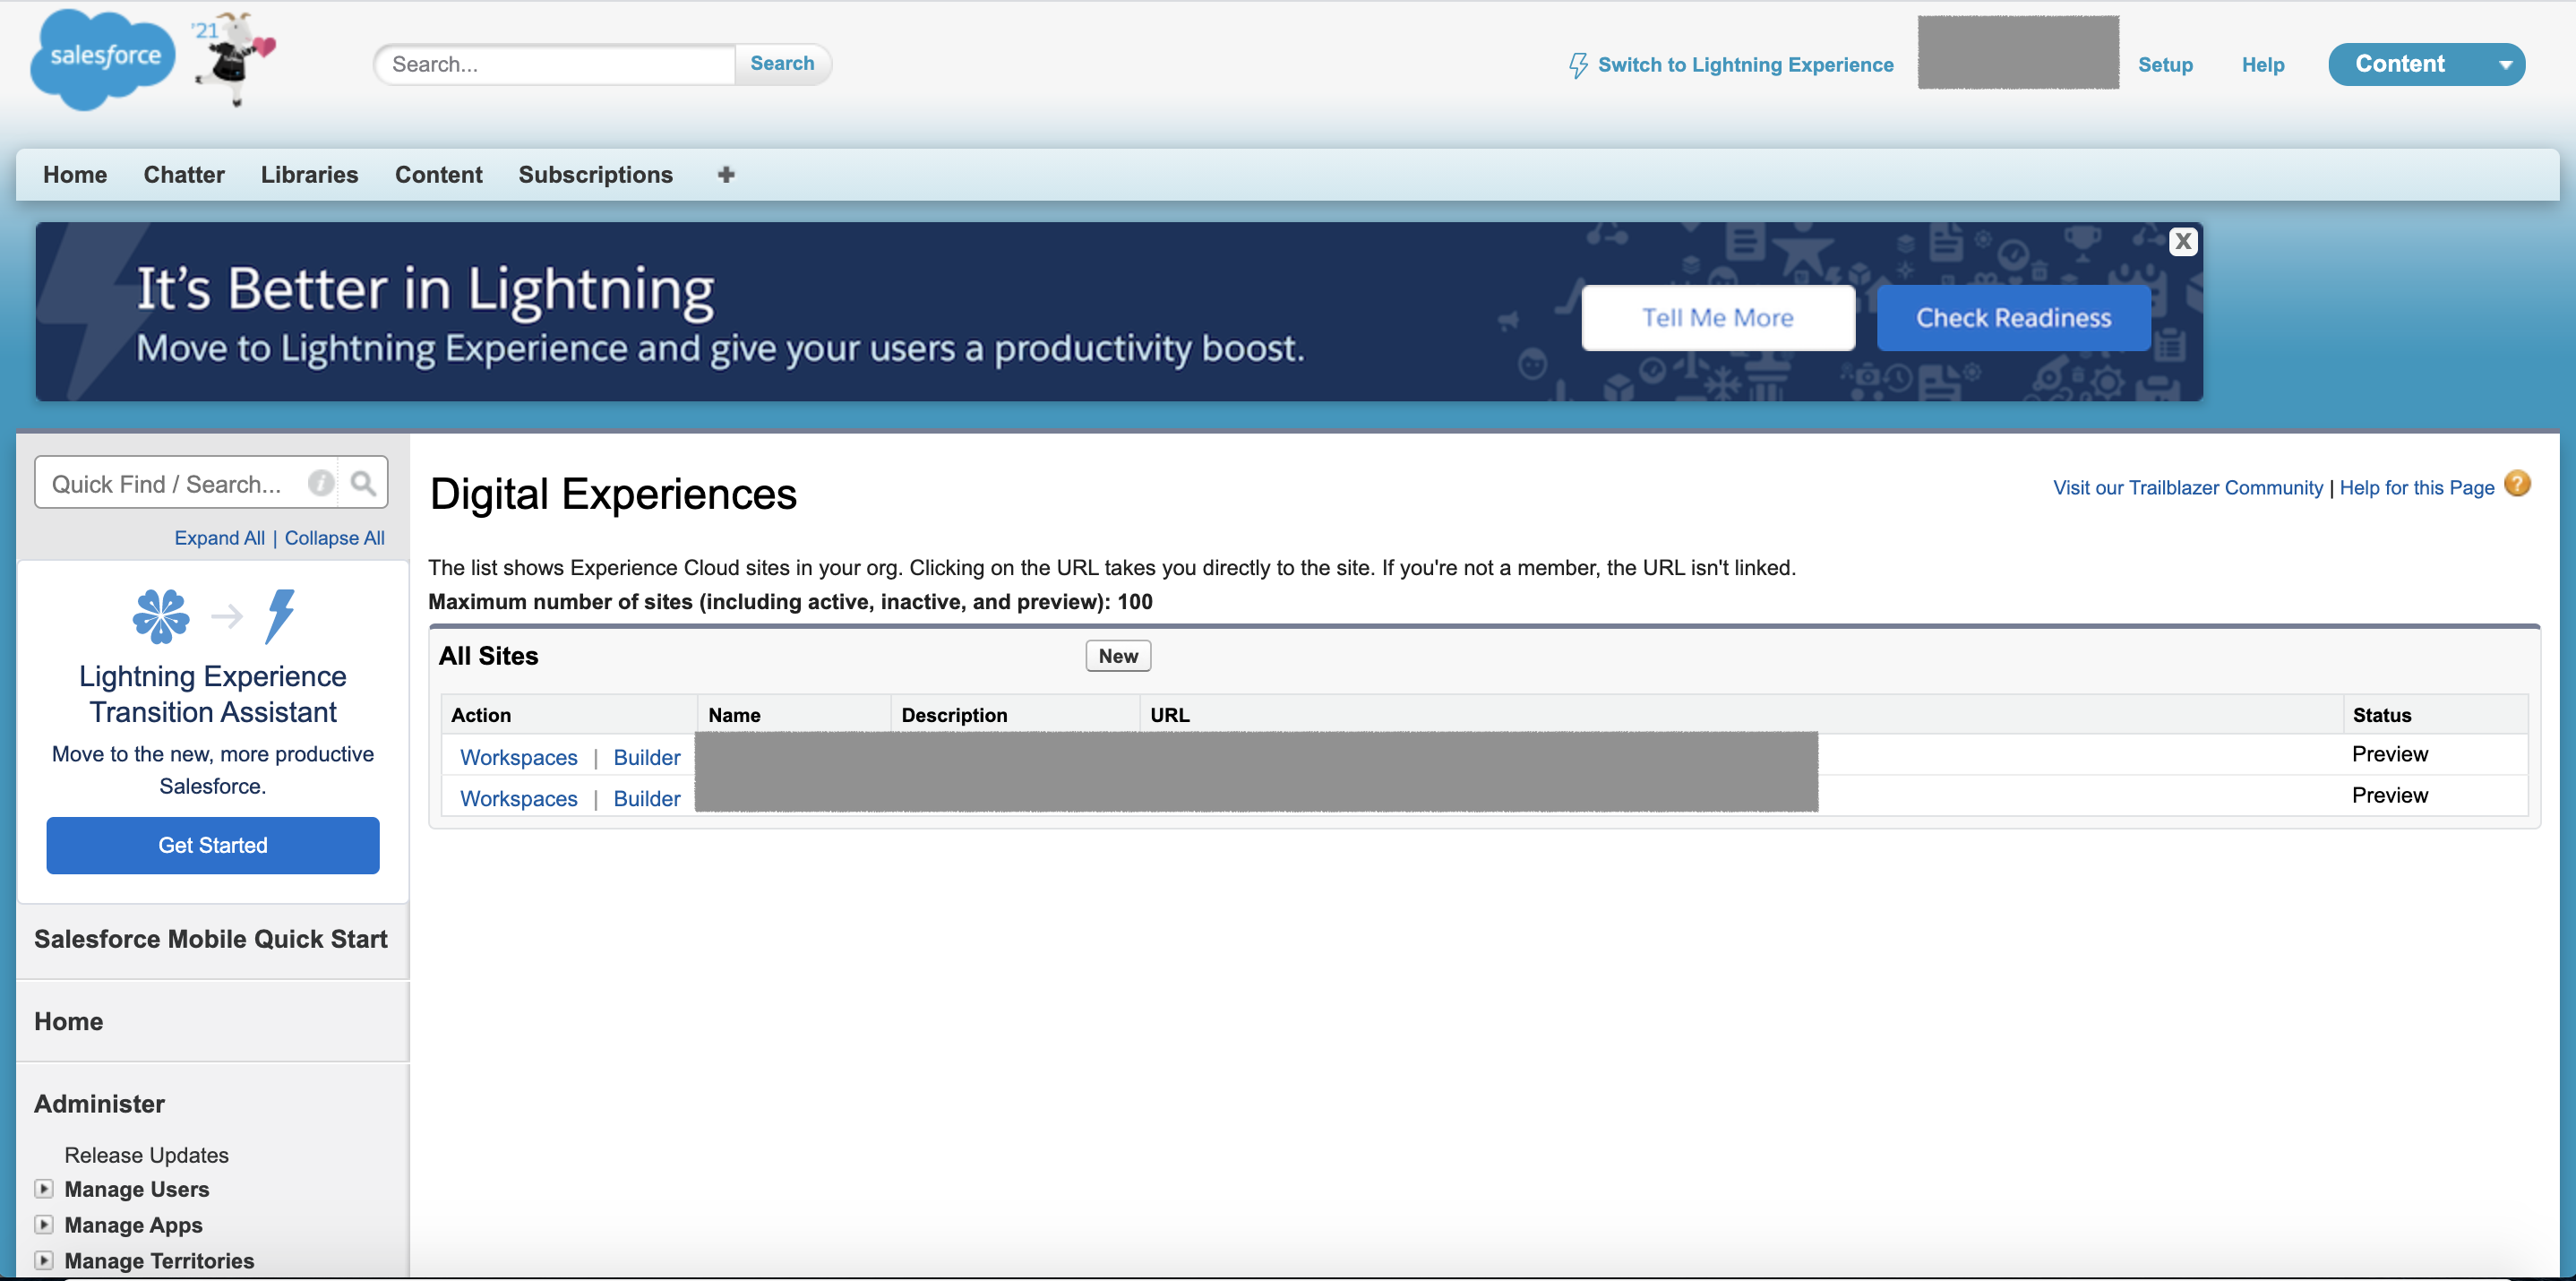Click the Manage Users label
Viewport: 2576px width, 1281px height.
pos(136,1189)
